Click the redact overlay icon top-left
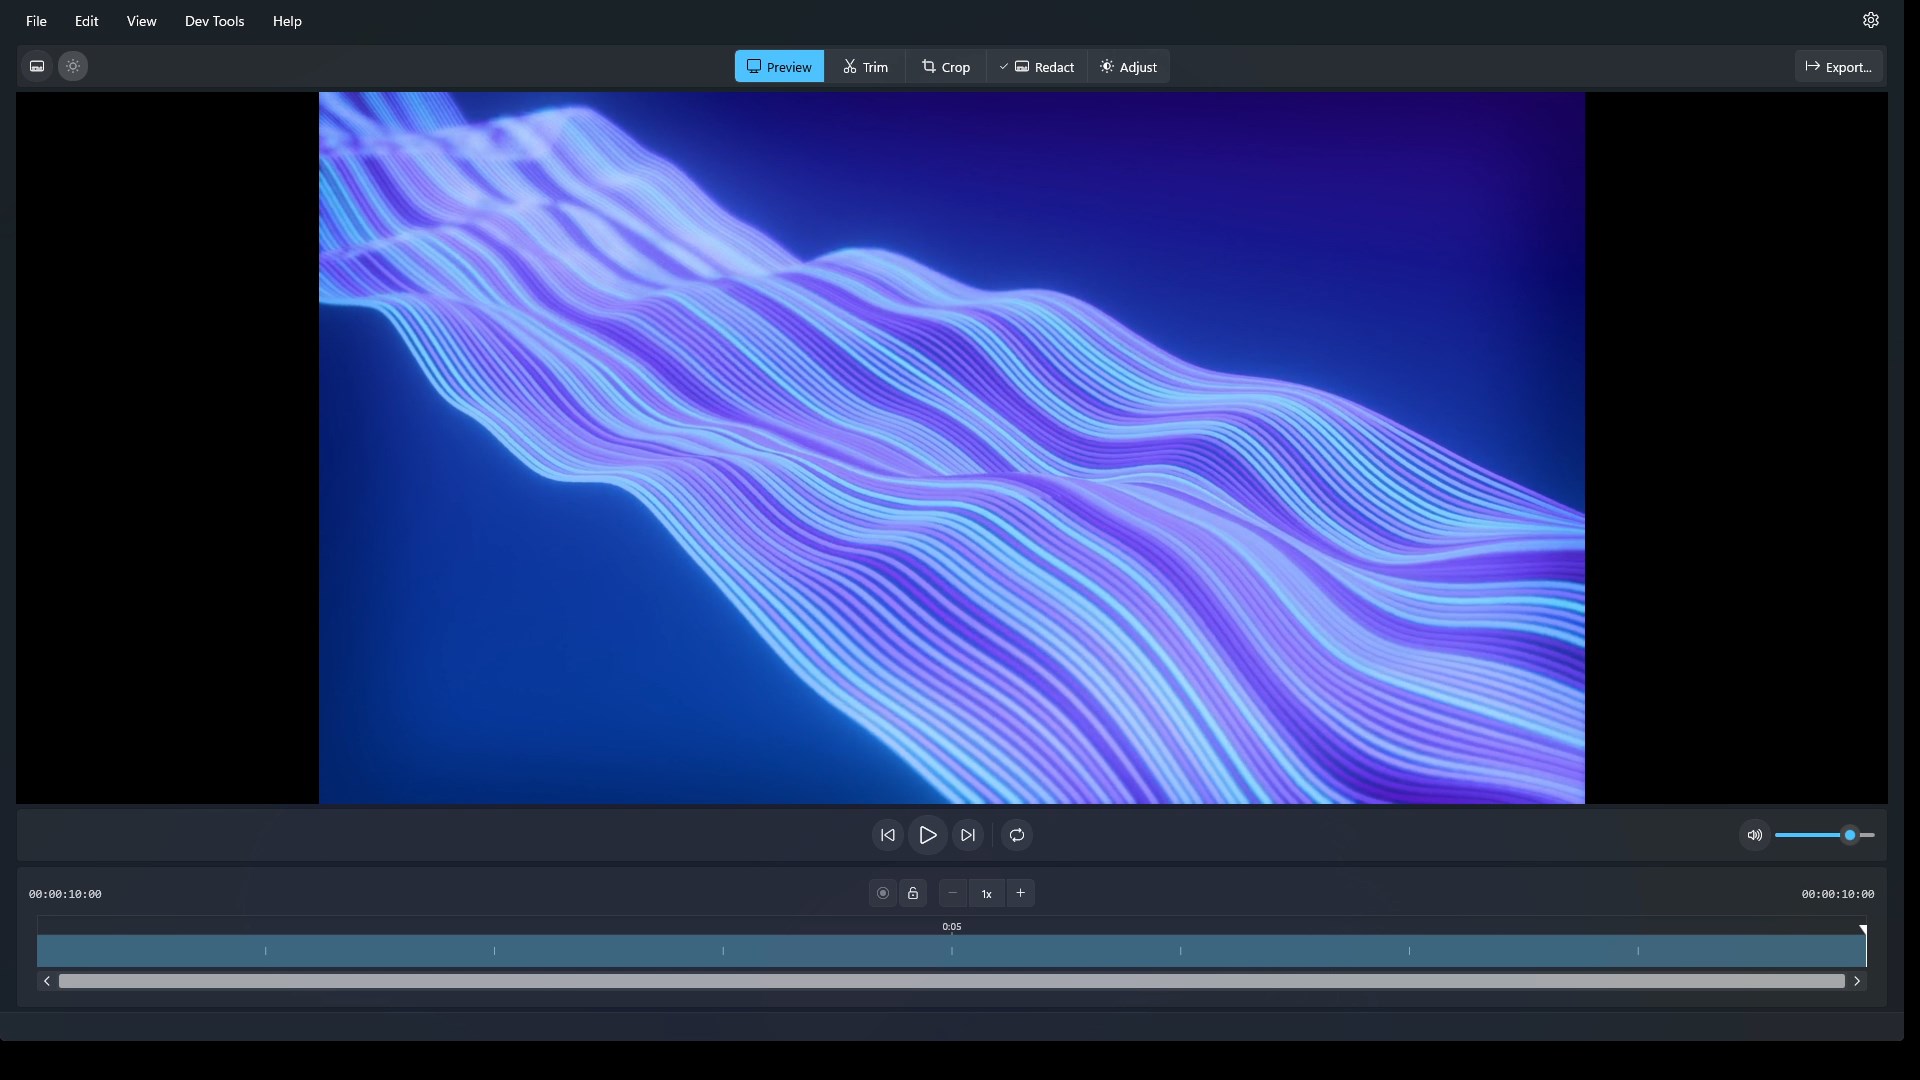The image size is (1920, 1080). click(37, 66)
